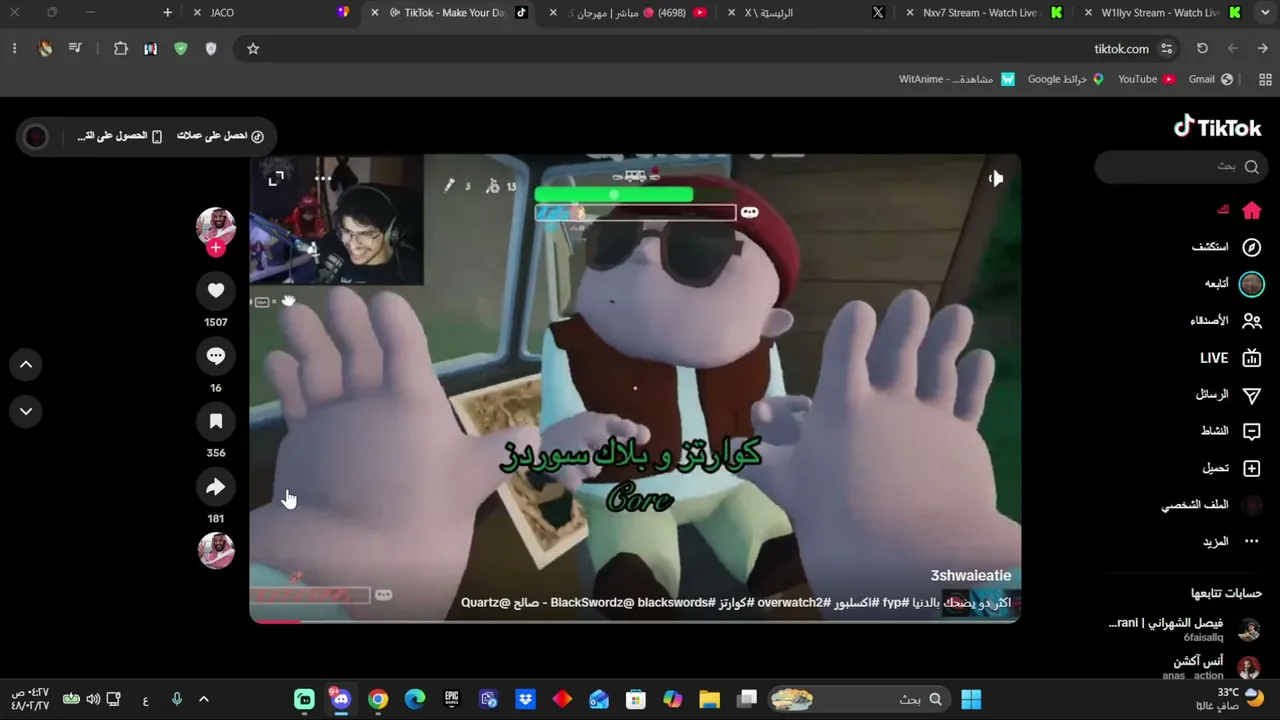Open Following (أتابعه) in the sidebar
The image size is (1280, 720).
[1233, 284]
